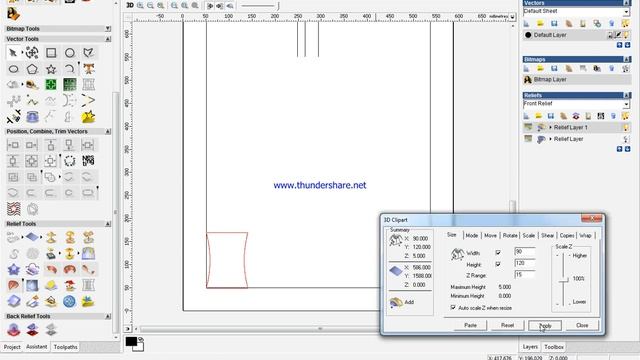
Task: Expand the Bitmap Tools section
Action: click(108, 29)
